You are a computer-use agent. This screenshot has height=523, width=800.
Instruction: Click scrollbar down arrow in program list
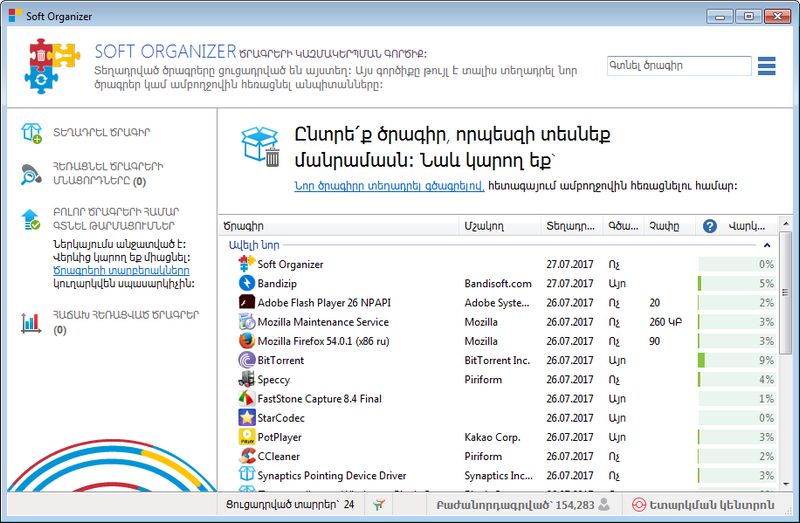tap(786, 484)
